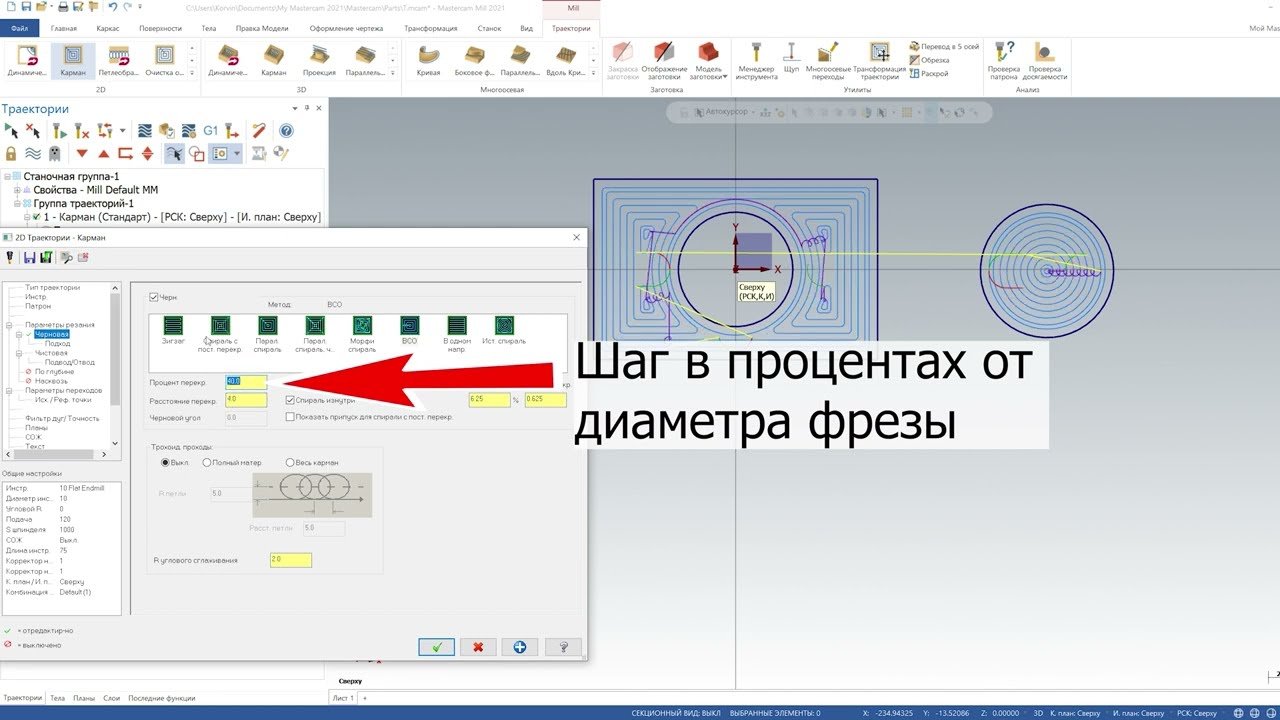
Task: Choose the Боковое ф... multiaxis toolpath
Action: tap(474, 60)
